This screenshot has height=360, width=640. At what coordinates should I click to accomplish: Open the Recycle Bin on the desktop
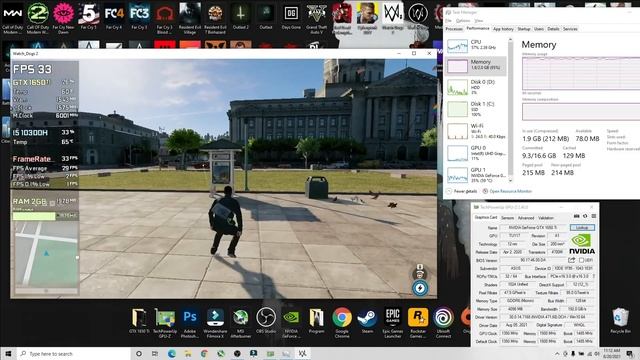coord(620,321)
